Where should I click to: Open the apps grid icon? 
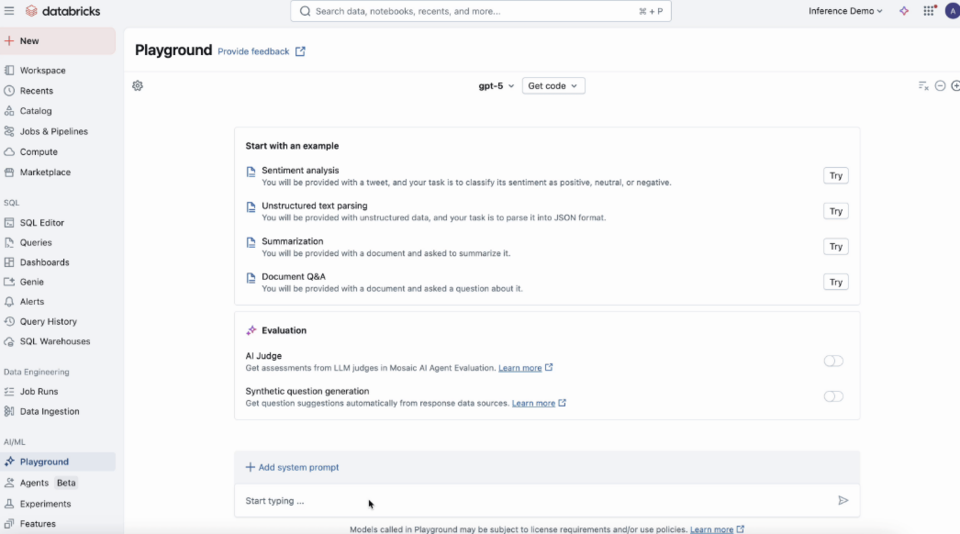[x=929, y=11]
